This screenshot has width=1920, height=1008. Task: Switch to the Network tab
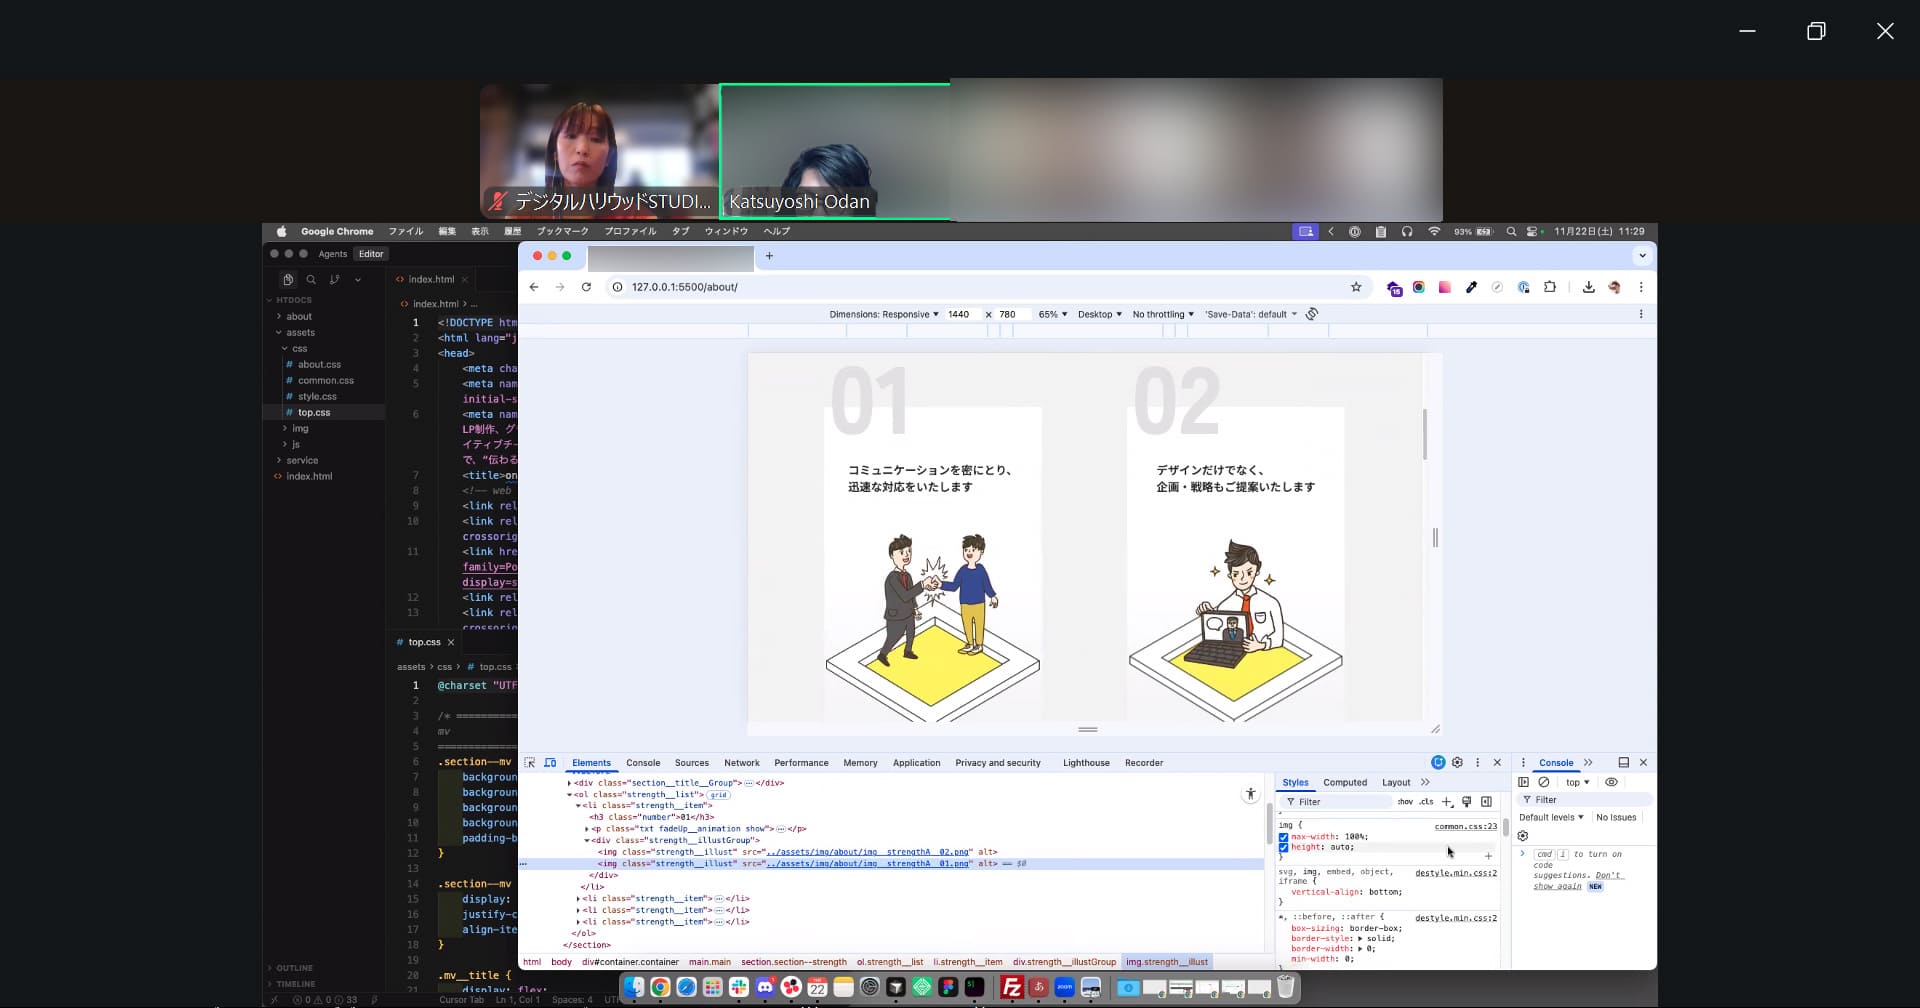[x=741, y=763]
